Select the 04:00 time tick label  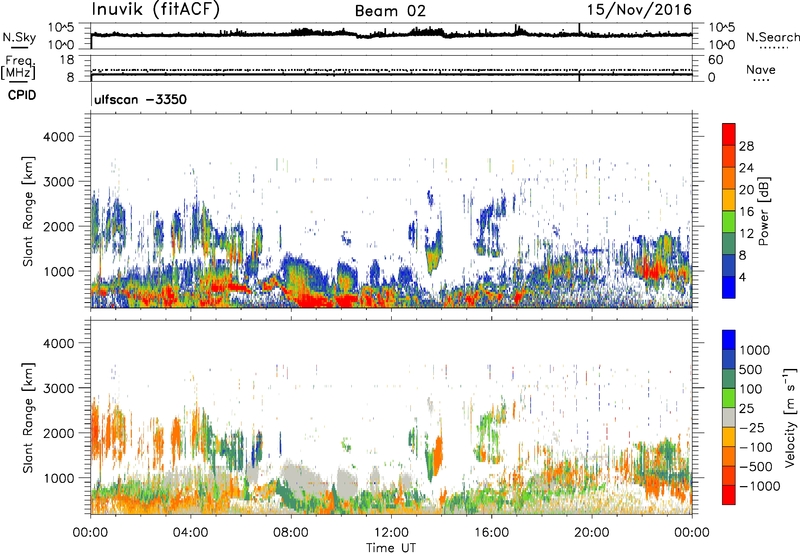pos(190,533)
